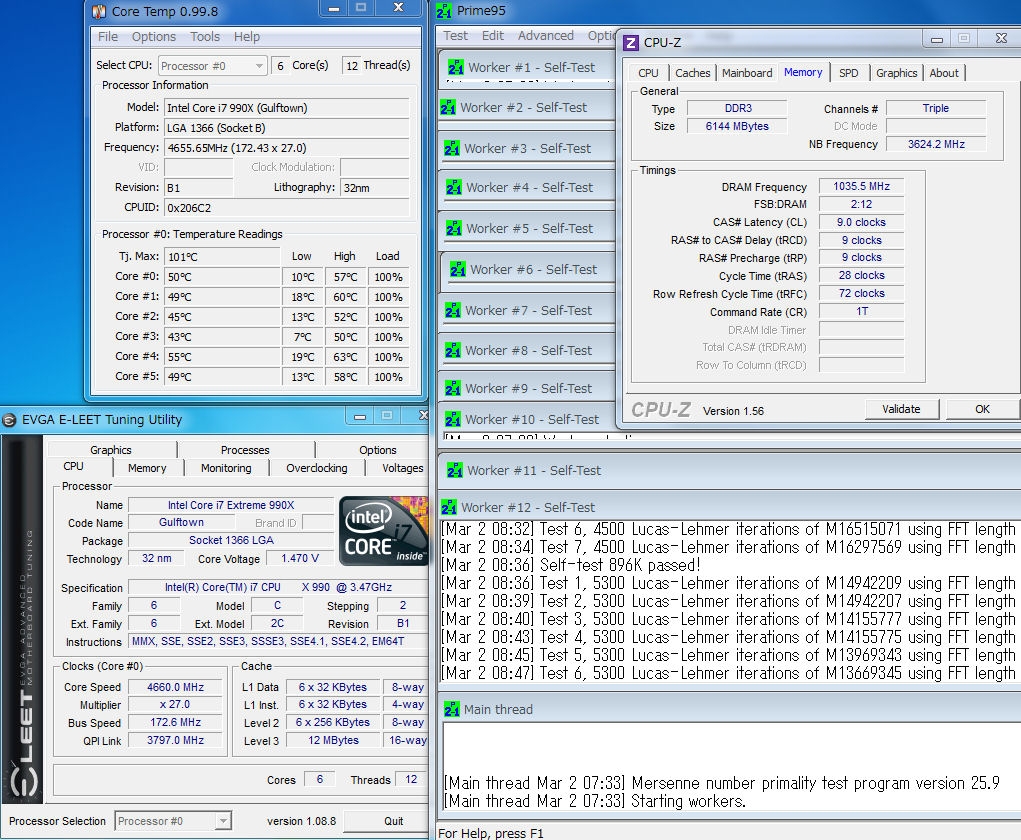
Task: Click the Quit button in E-LEET
Action: coord(394,821)
